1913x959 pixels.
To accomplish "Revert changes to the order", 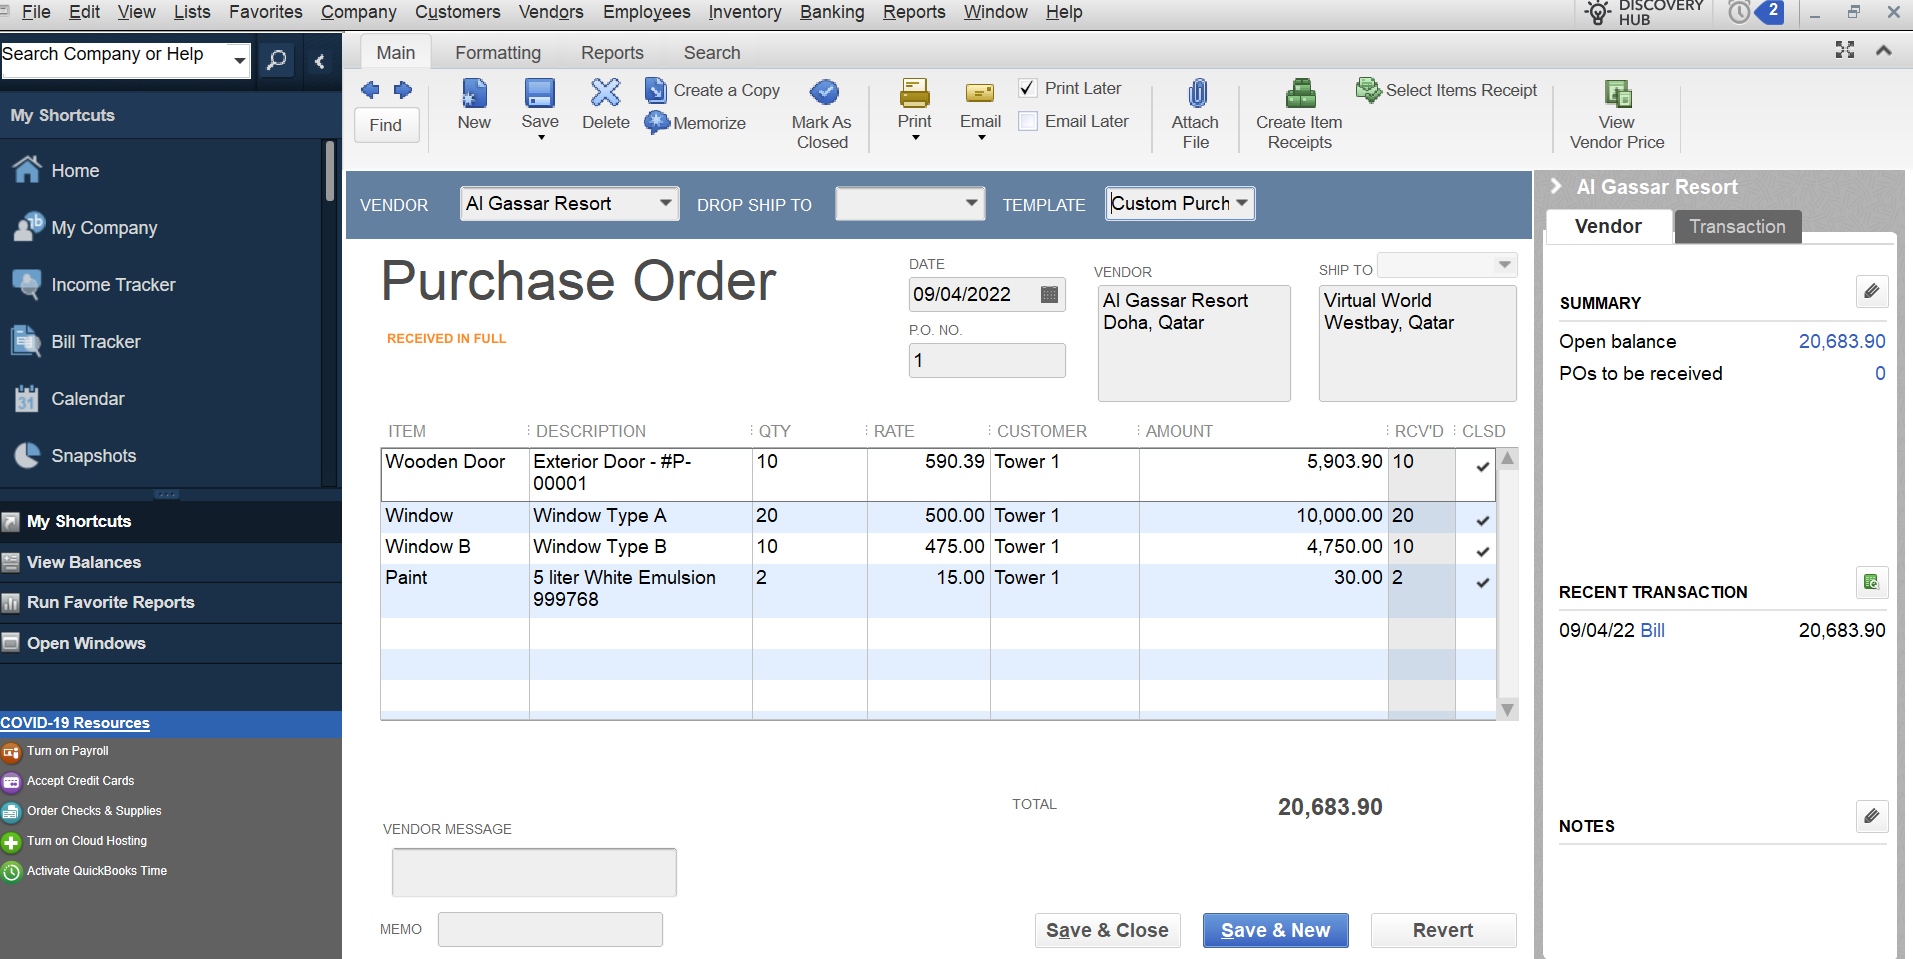I will tap(1443, 930).
